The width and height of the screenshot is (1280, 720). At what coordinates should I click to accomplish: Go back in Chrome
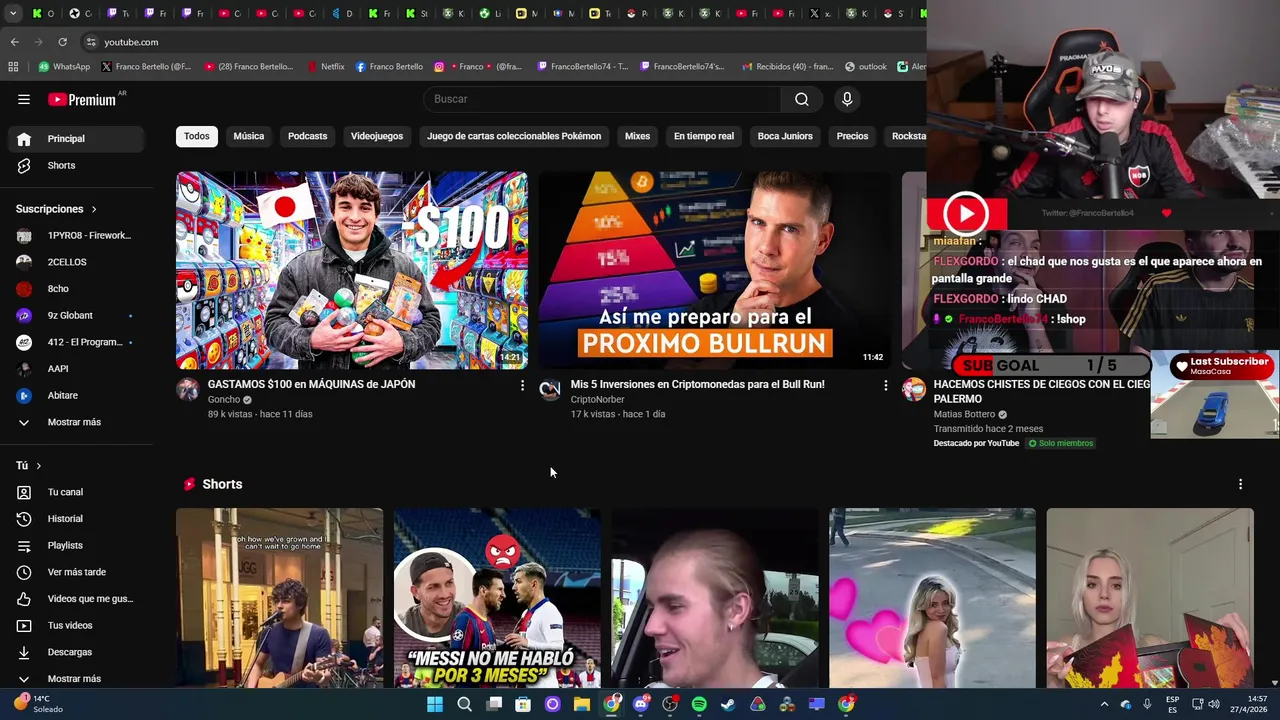[x=14, y=42]
